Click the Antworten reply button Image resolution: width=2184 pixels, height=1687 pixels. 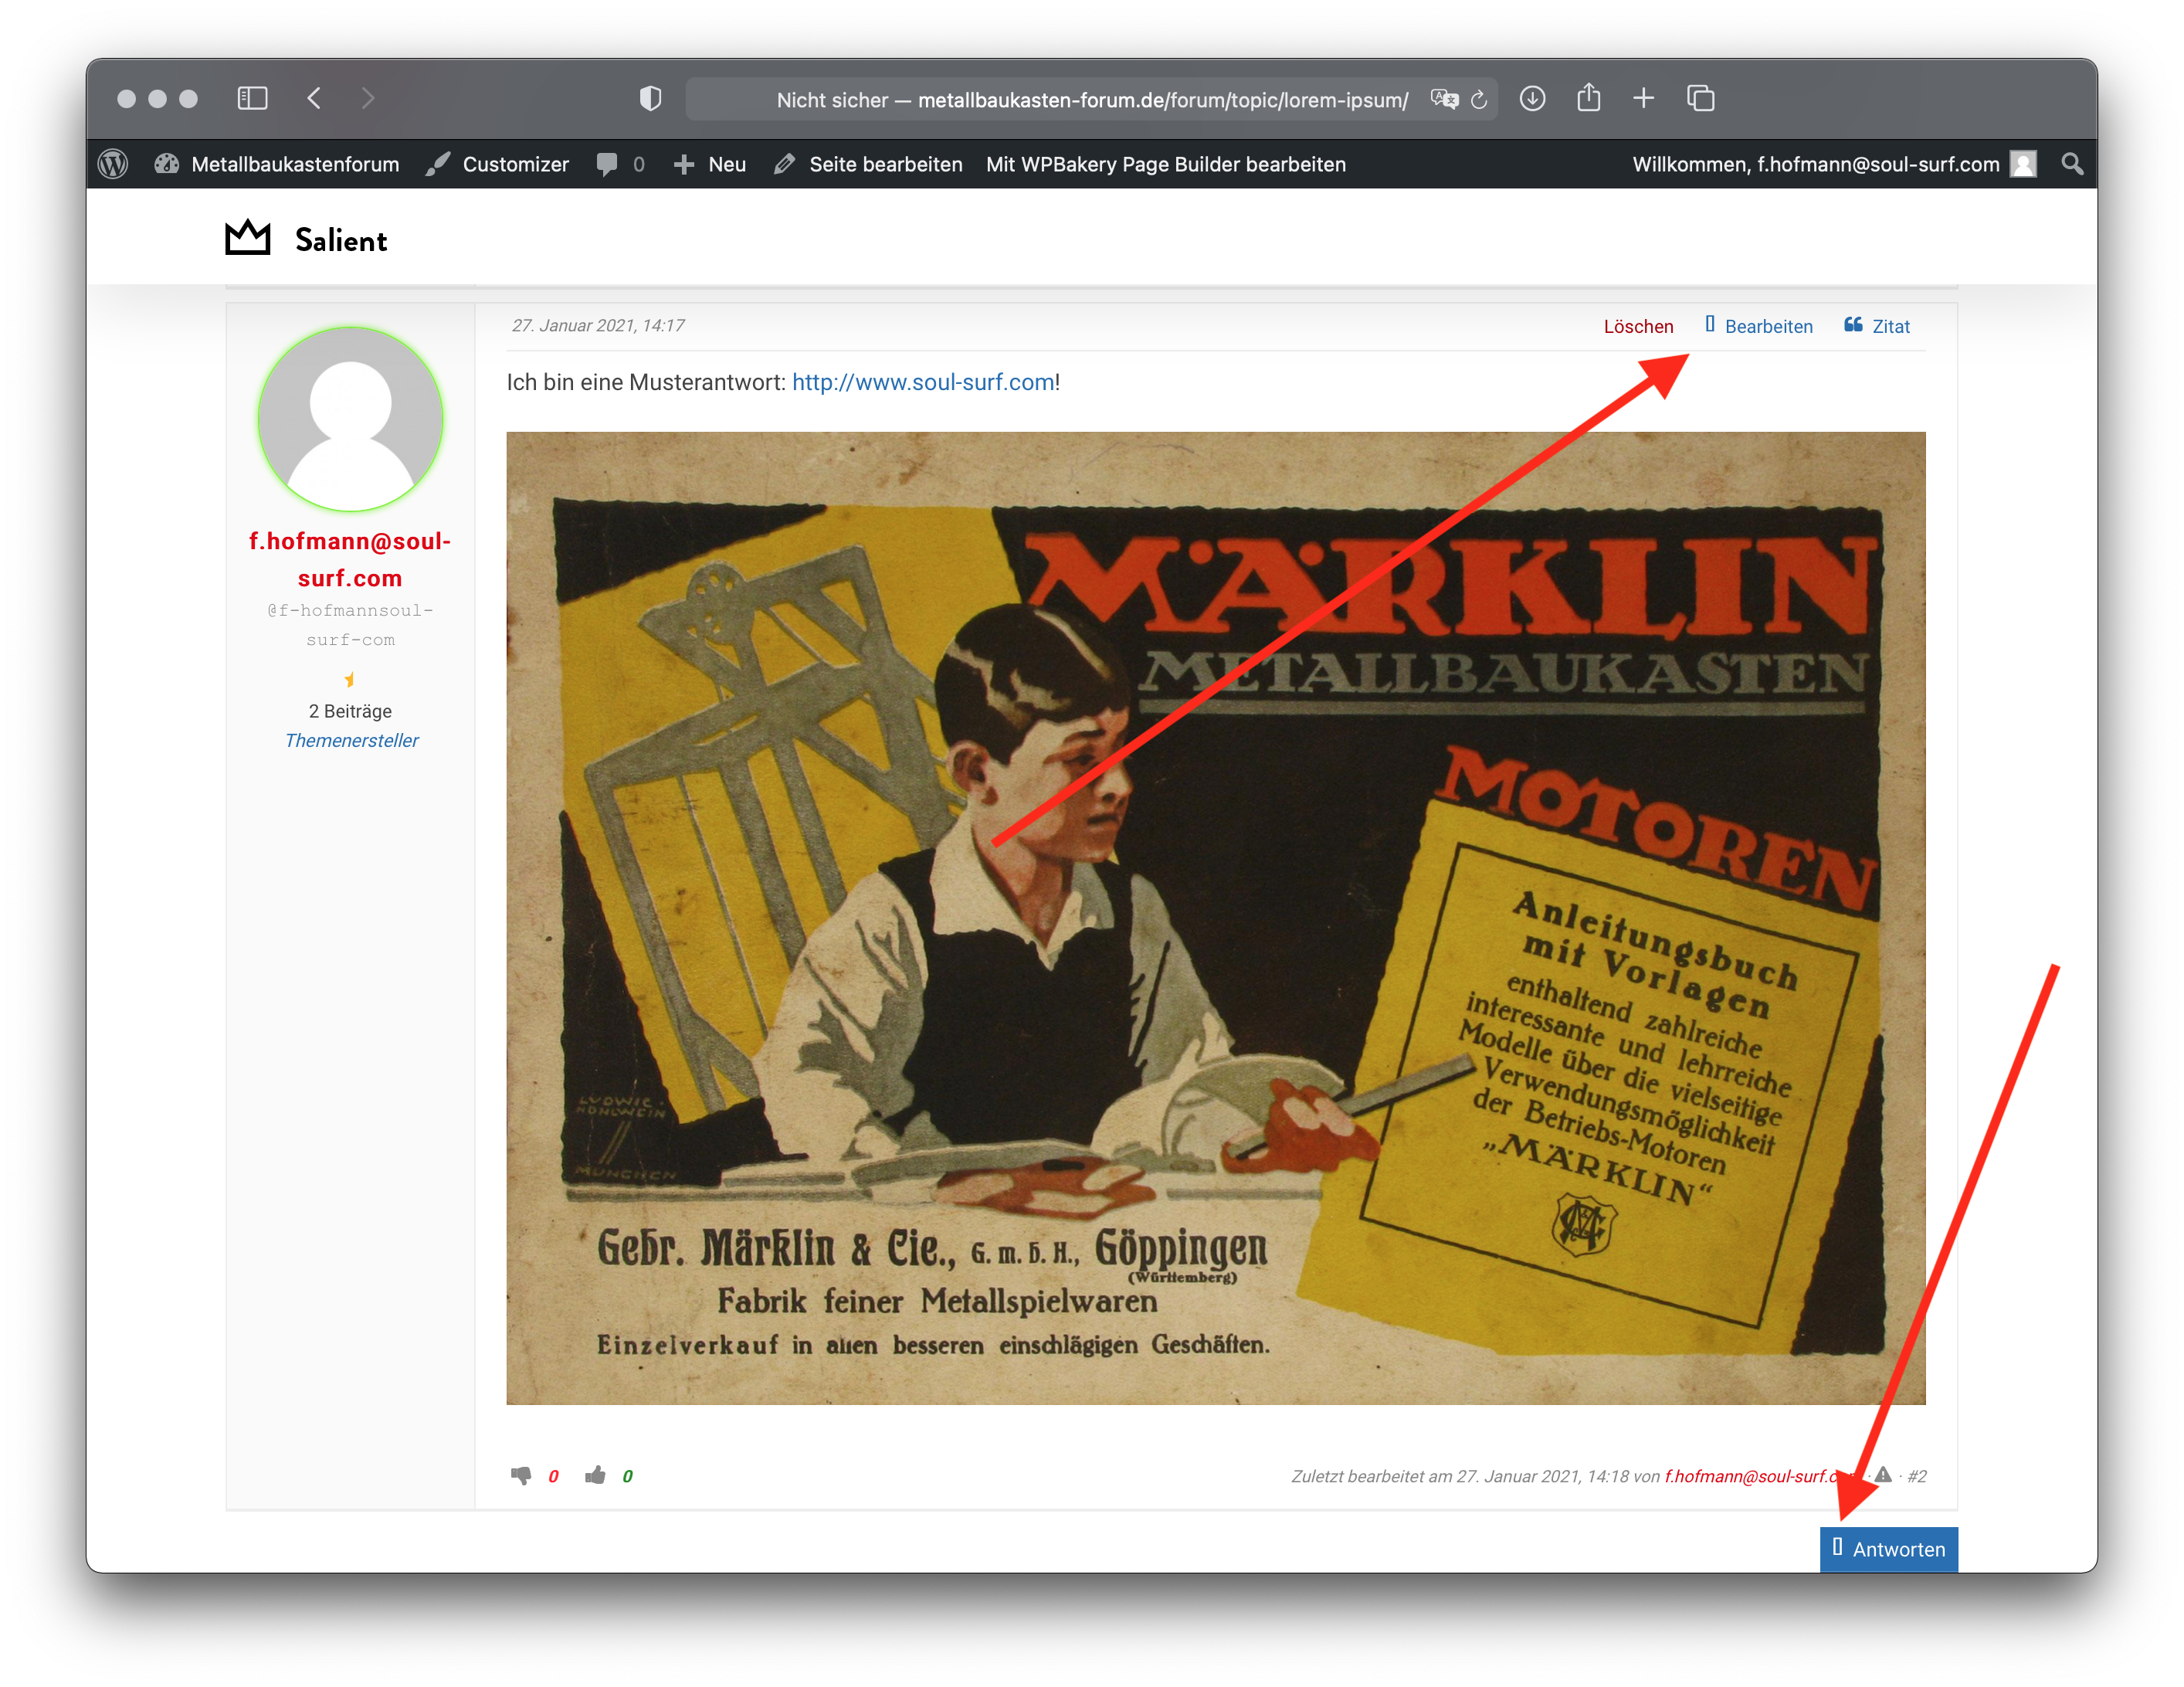tap(1888, 1549)
